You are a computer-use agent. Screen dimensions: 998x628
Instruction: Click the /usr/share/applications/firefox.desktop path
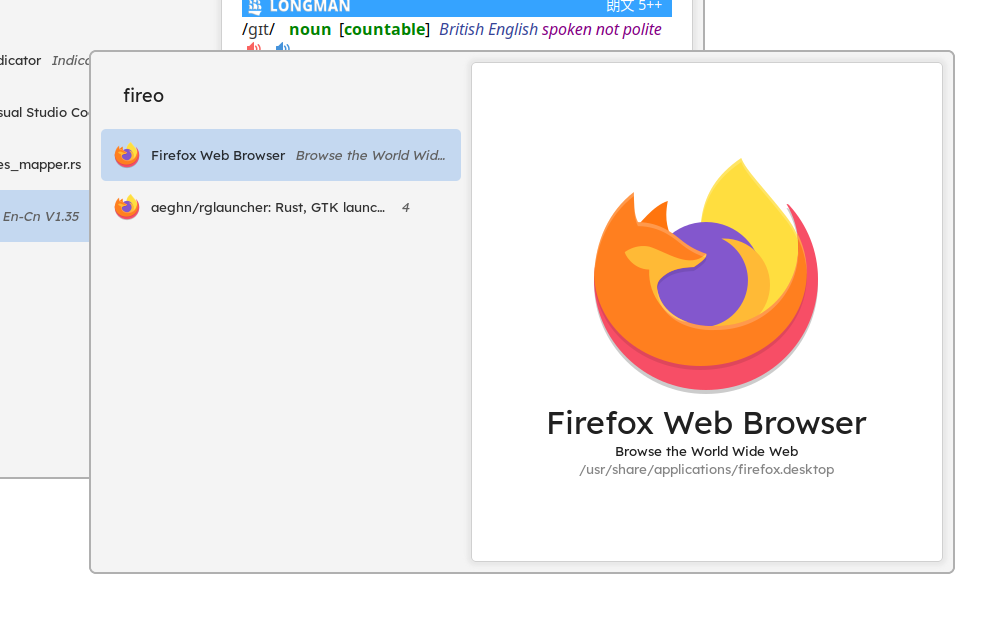pos(706,470)
